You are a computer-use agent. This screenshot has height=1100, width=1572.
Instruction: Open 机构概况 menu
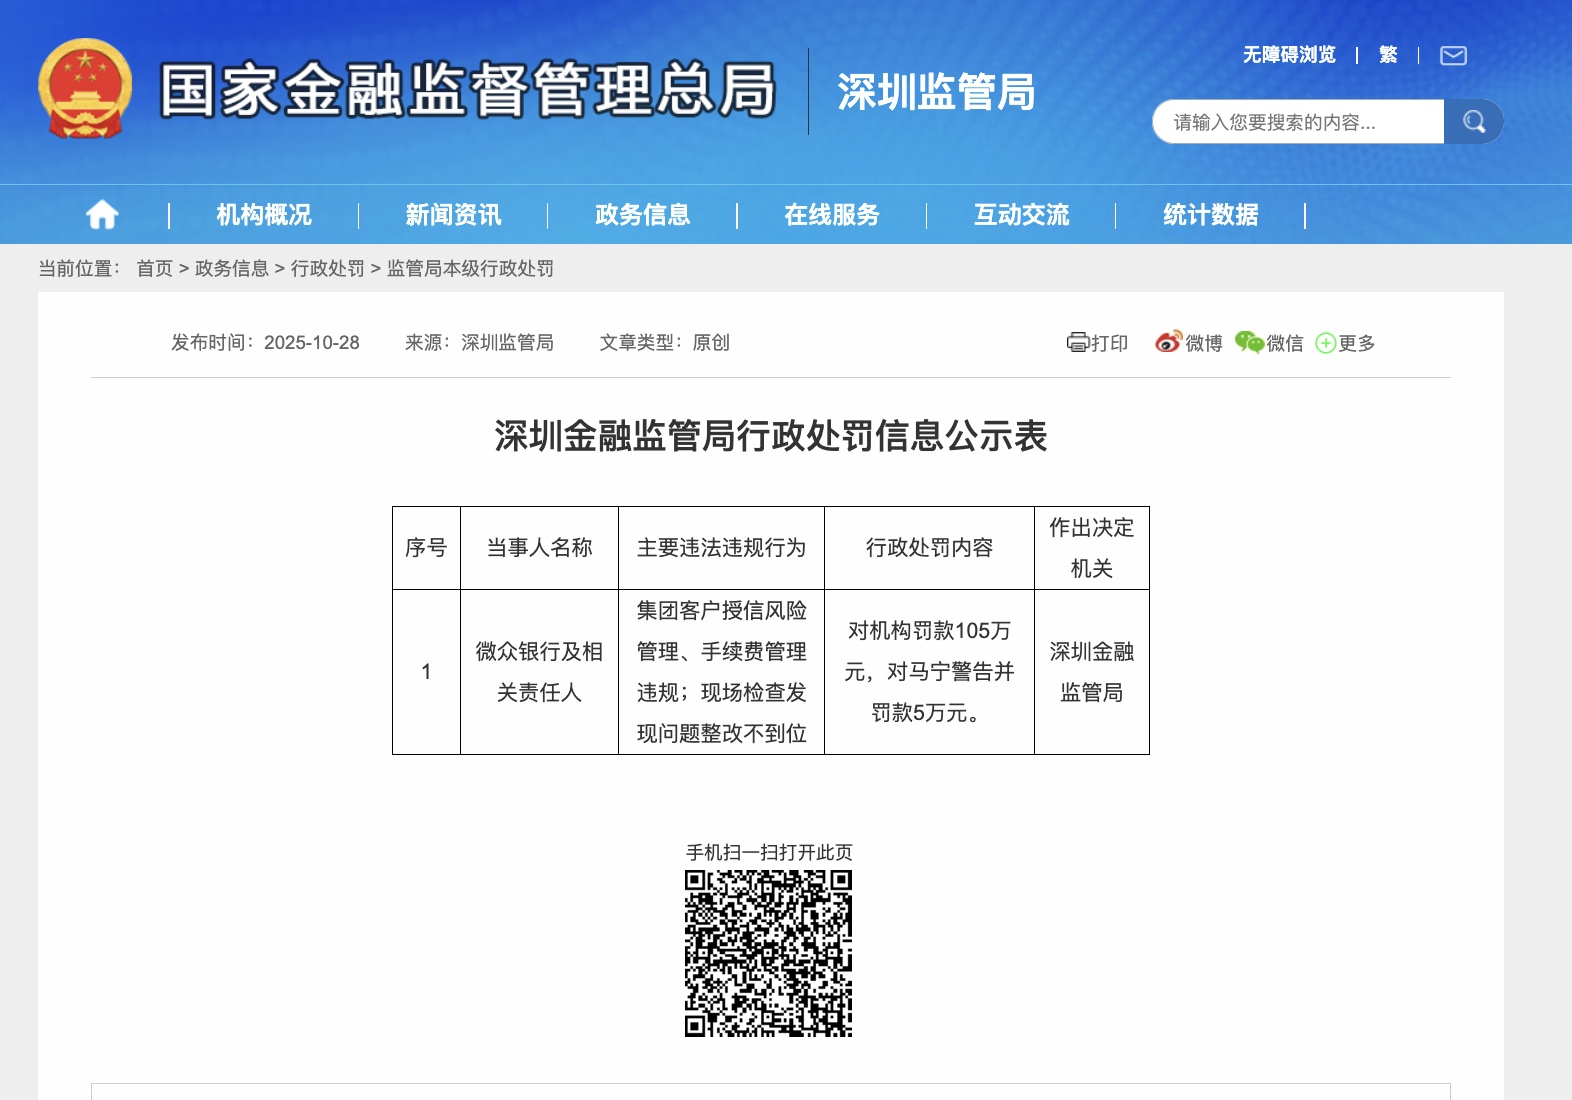point(264,215)
